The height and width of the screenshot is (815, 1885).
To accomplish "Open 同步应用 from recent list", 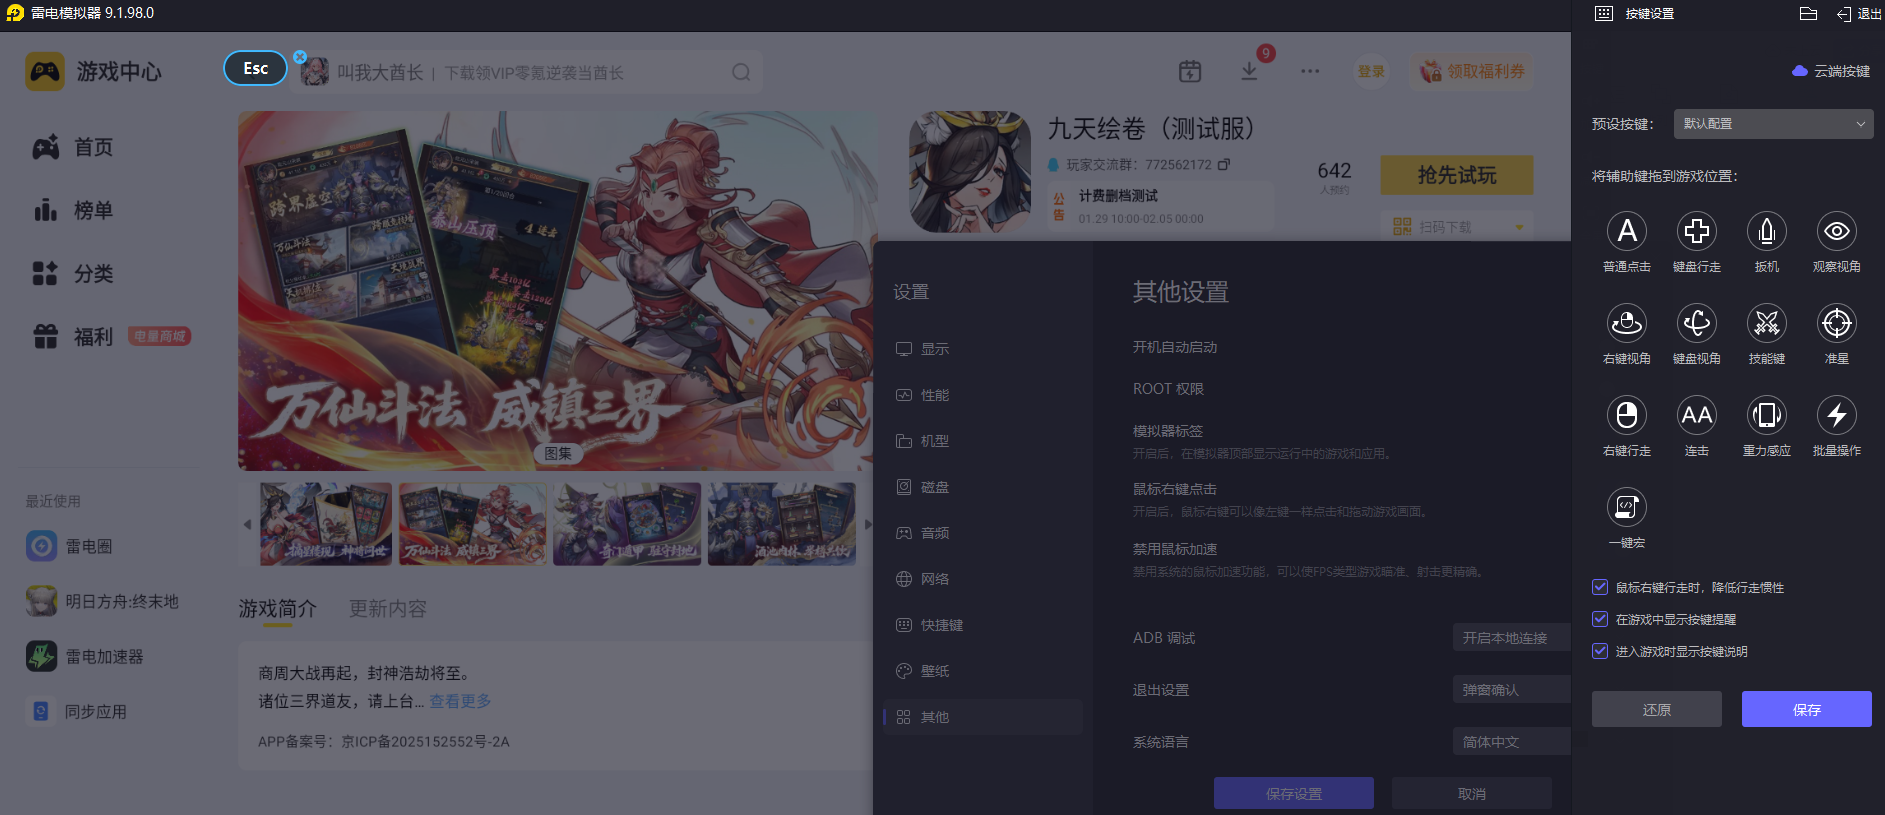I will 77,711.
